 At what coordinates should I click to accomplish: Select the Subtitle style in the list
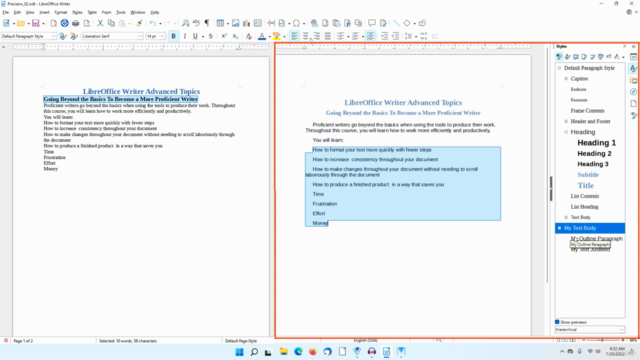[588, 175]
